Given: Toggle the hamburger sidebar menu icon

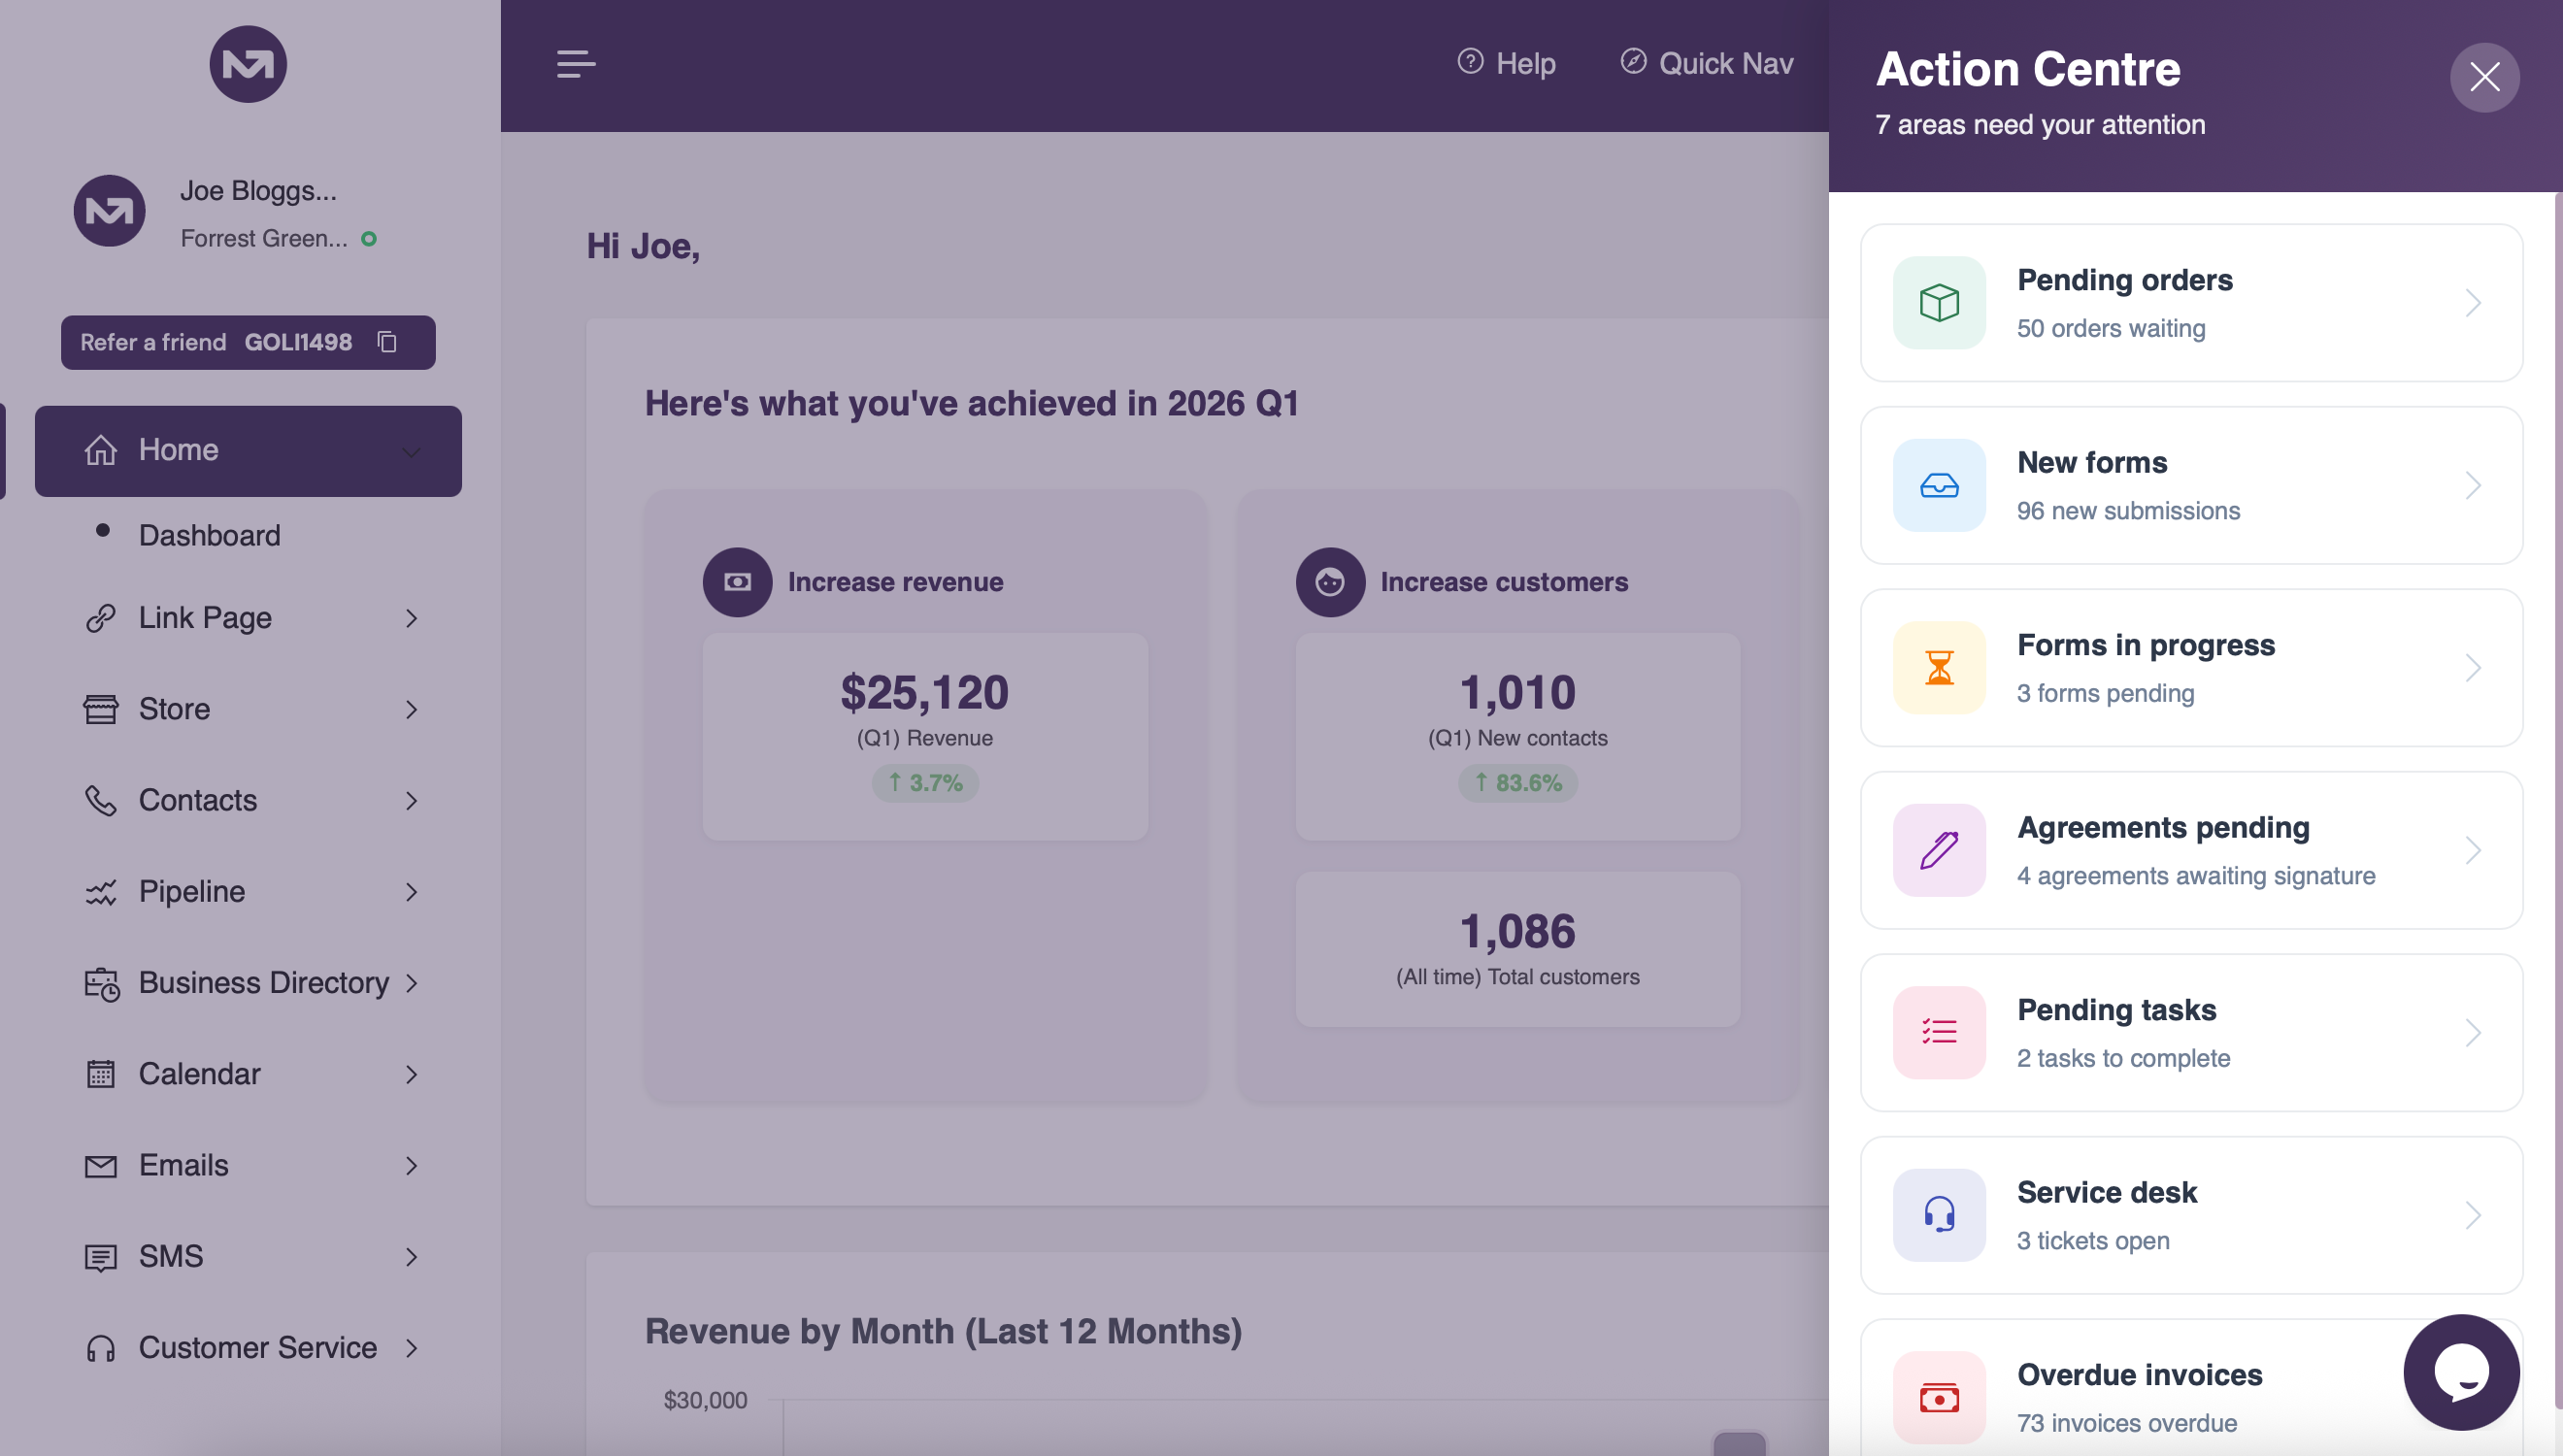Looking at the screenshot, I should [x=576, y=64].
